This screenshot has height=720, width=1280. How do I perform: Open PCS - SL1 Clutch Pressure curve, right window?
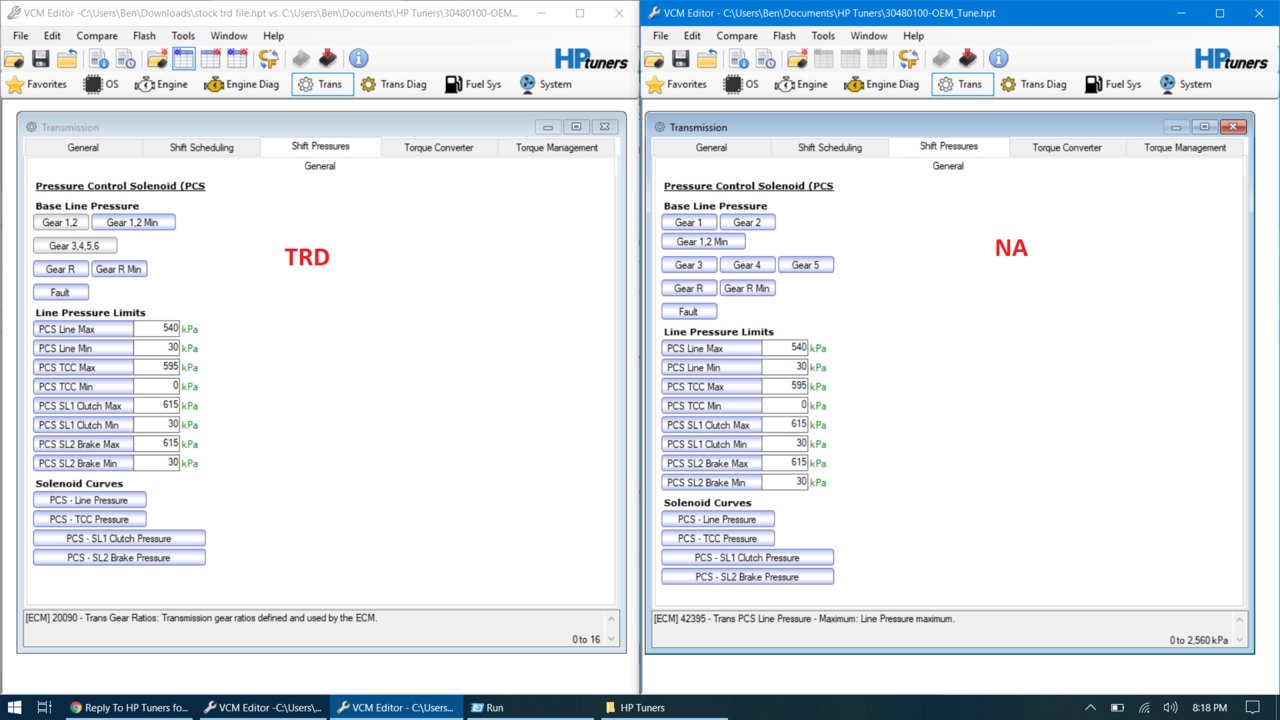pos(747,557)
